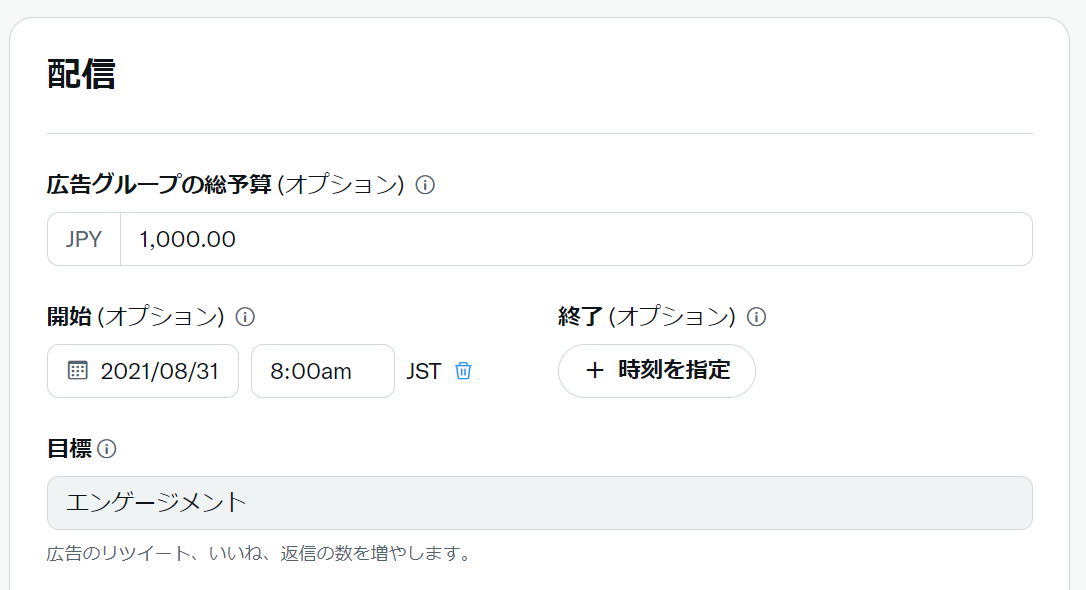Click the 広告グループの総予算 label text

[159, 185]
